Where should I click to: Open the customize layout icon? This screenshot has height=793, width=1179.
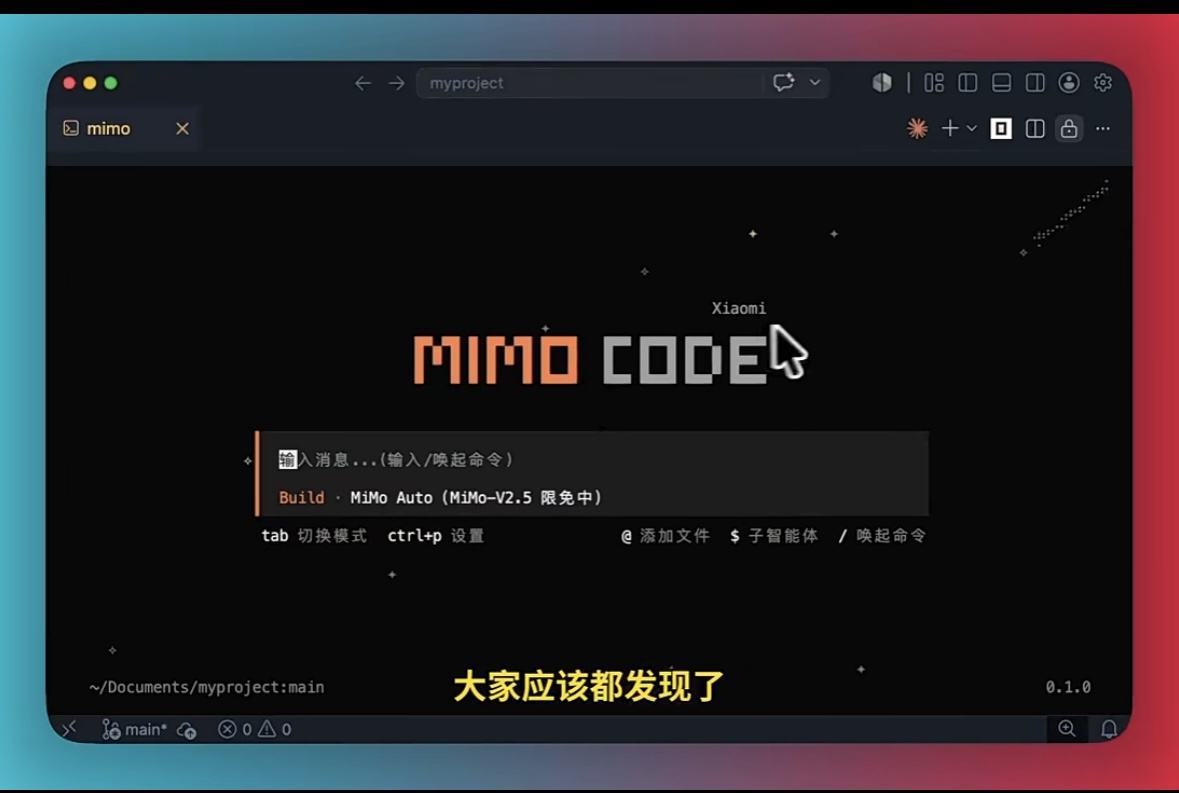(x=934, y=83)
